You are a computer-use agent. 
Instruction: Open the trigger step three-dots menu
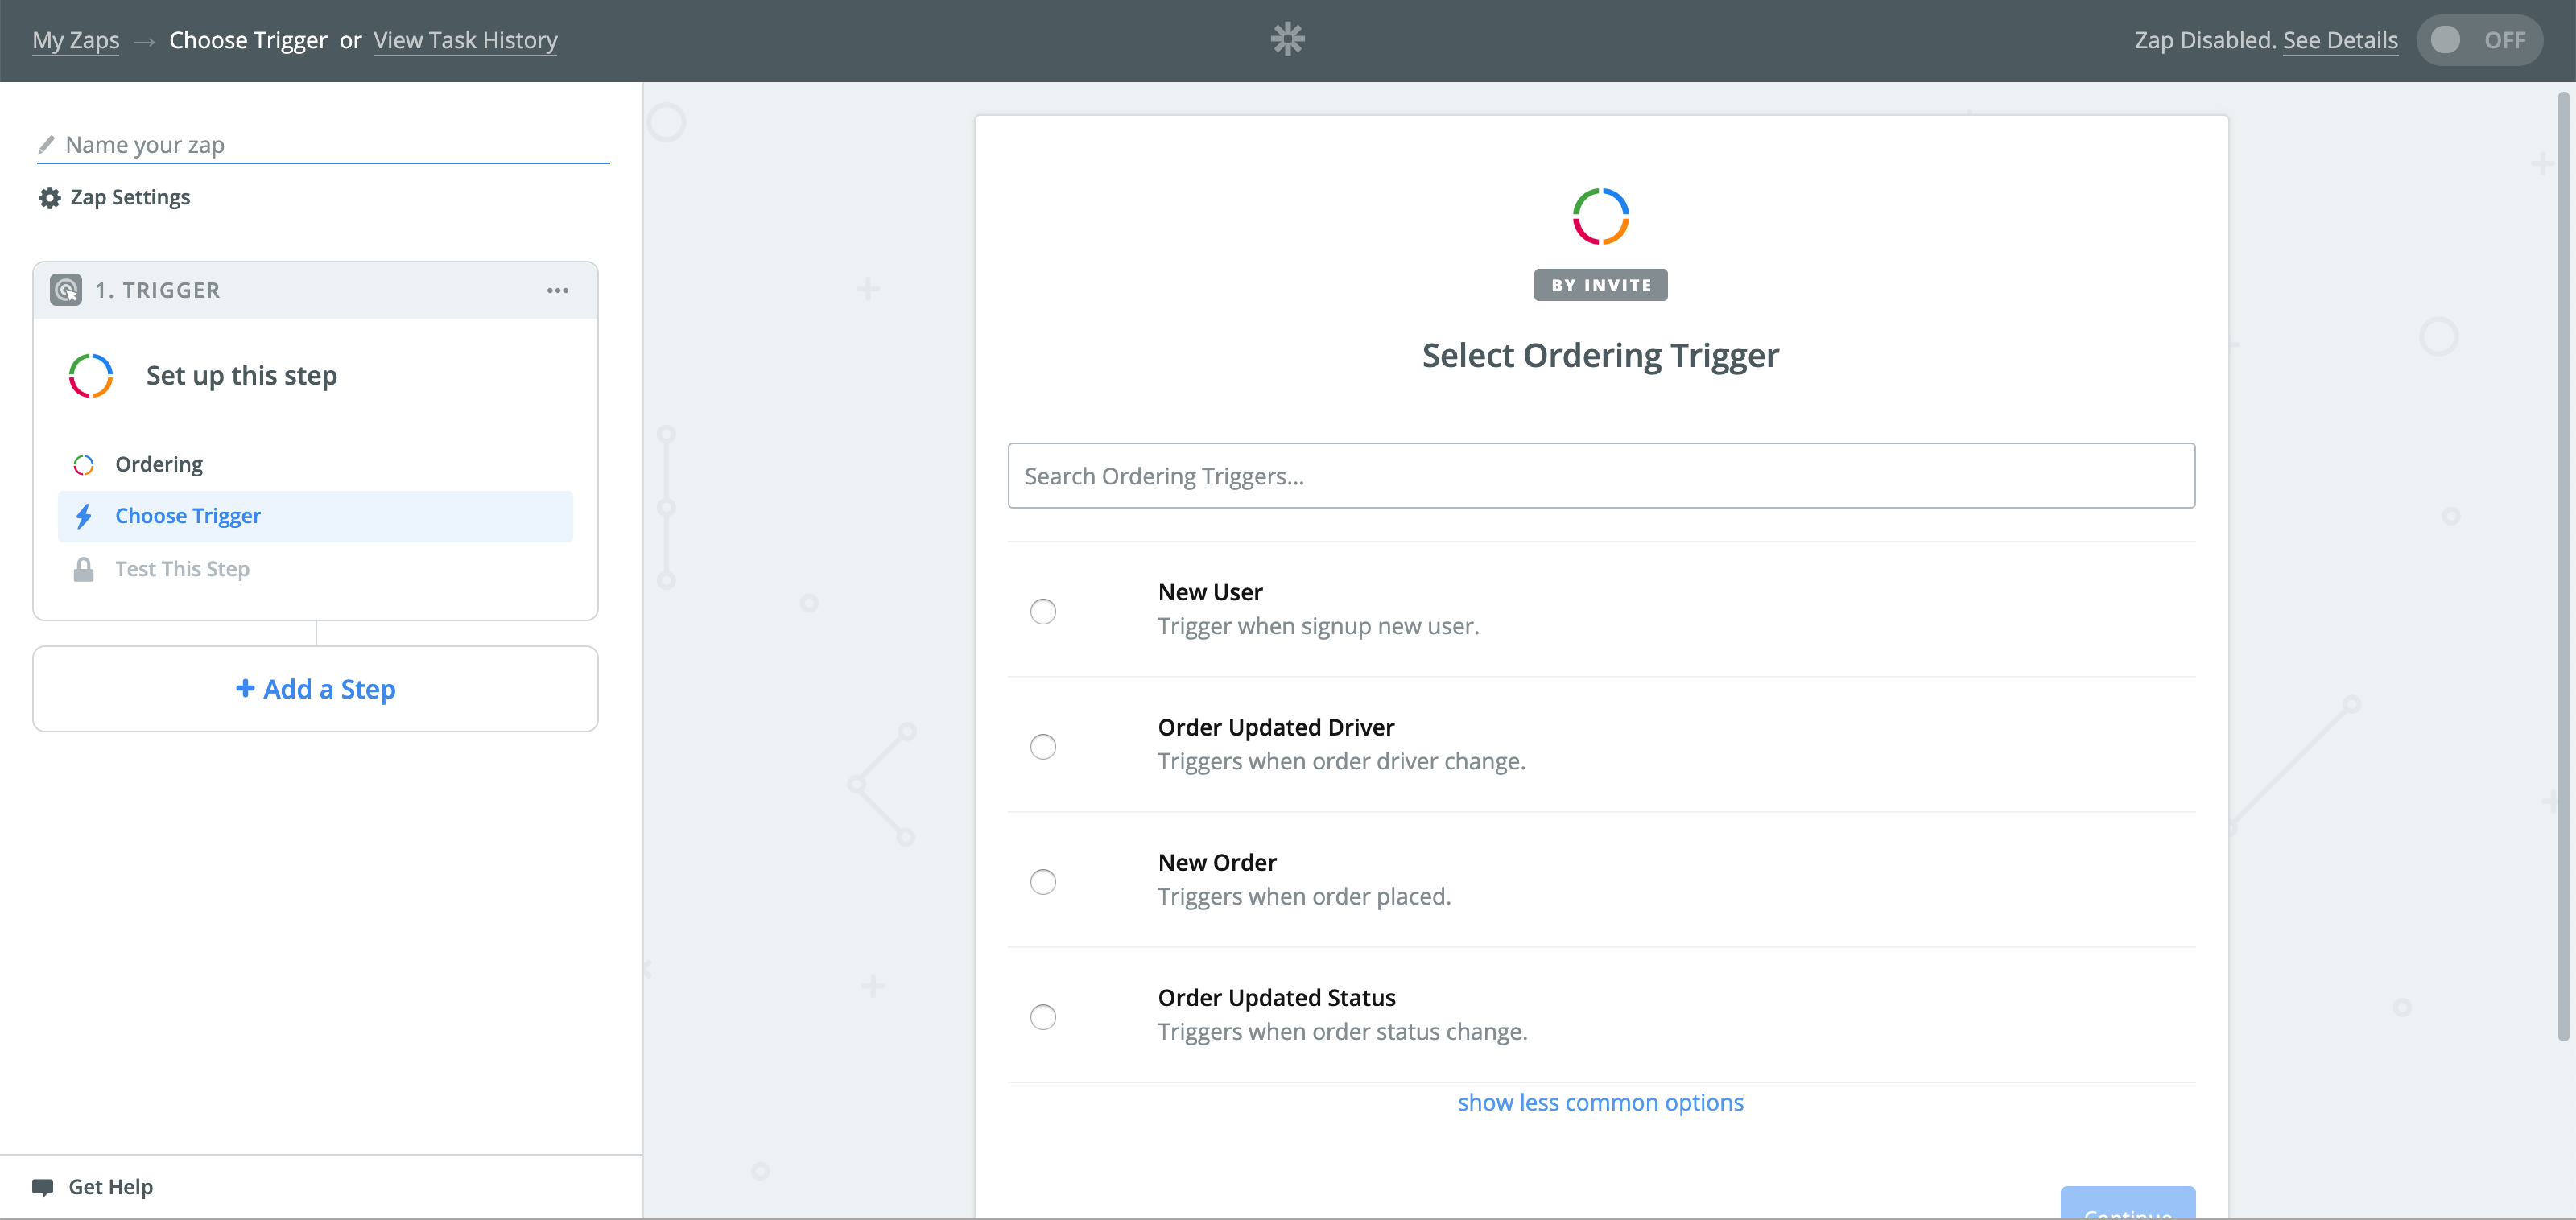[x=557, y=290]
